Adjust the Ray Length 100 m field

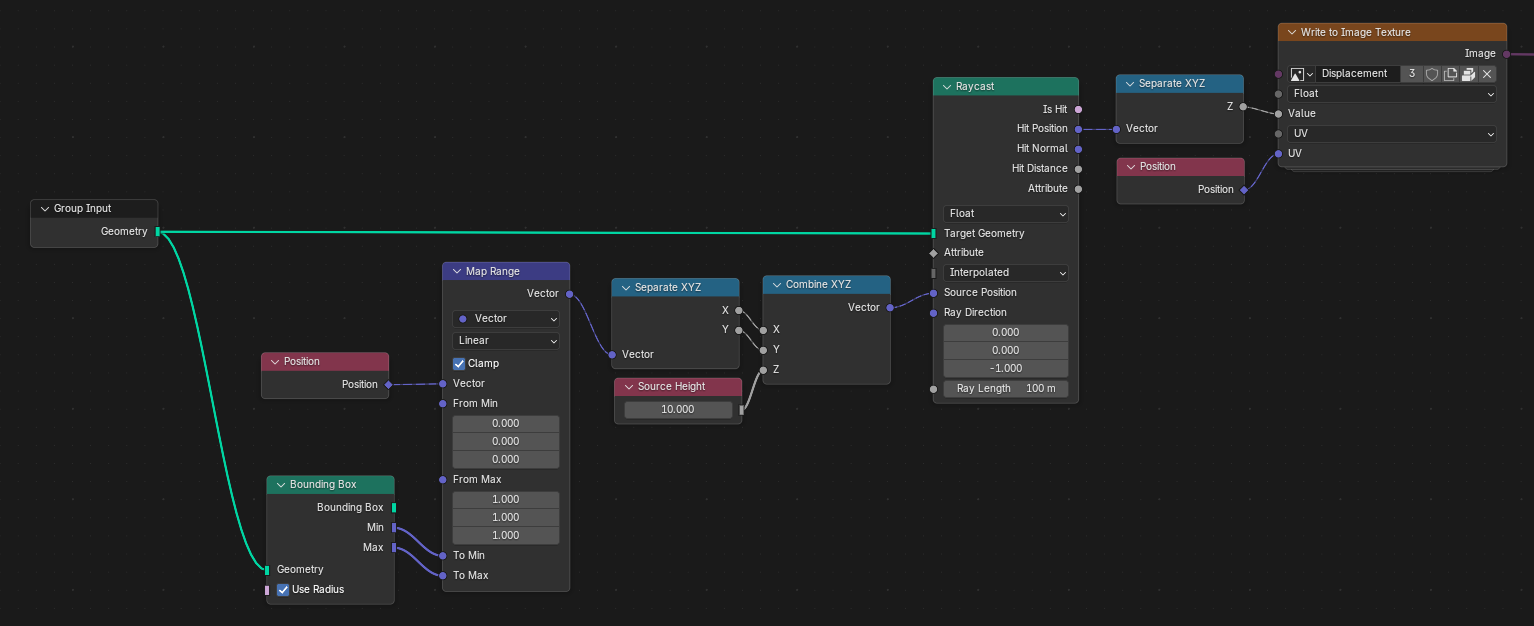[x=1006, y=389]
